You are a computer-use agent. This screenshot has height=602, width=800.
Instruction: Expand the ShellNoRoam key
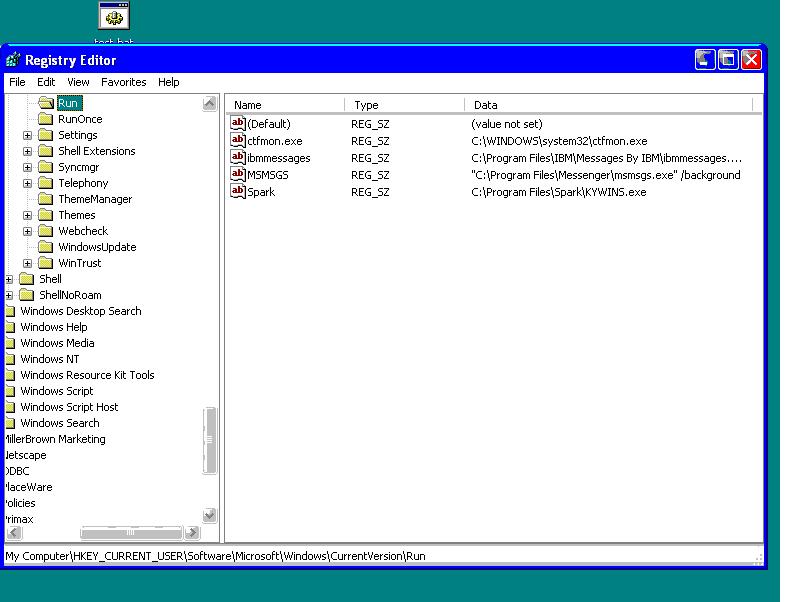[9, 295]
